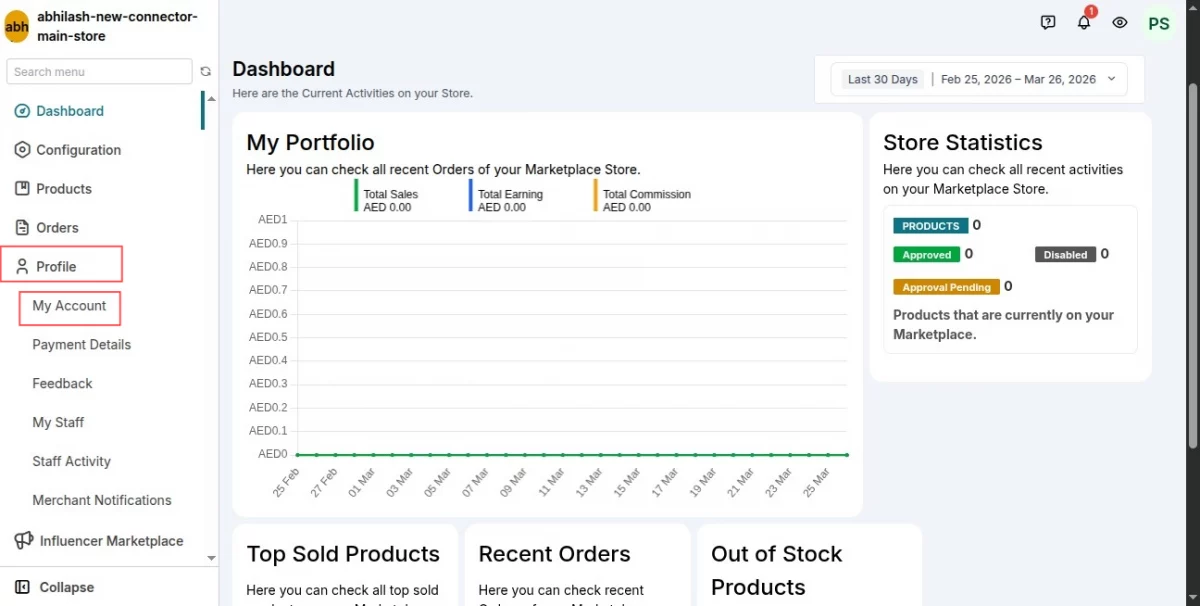Open the Feedback menu item
Image resolution: width=1200 pixels, height=606 pixels.
[62, 384]
